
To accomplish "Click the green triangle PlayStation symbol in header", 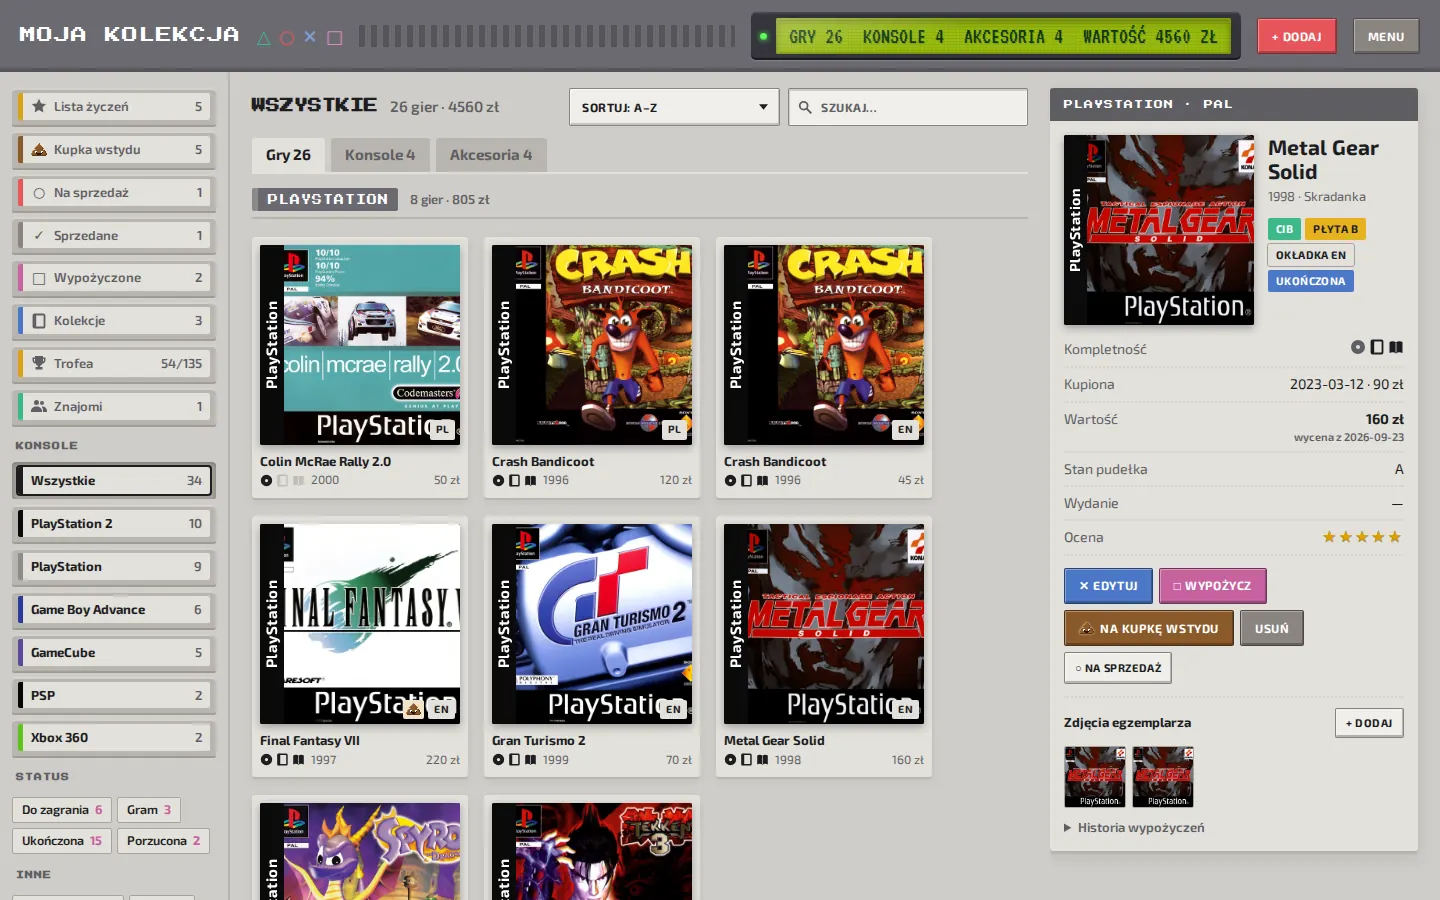I will click(264, 38).
